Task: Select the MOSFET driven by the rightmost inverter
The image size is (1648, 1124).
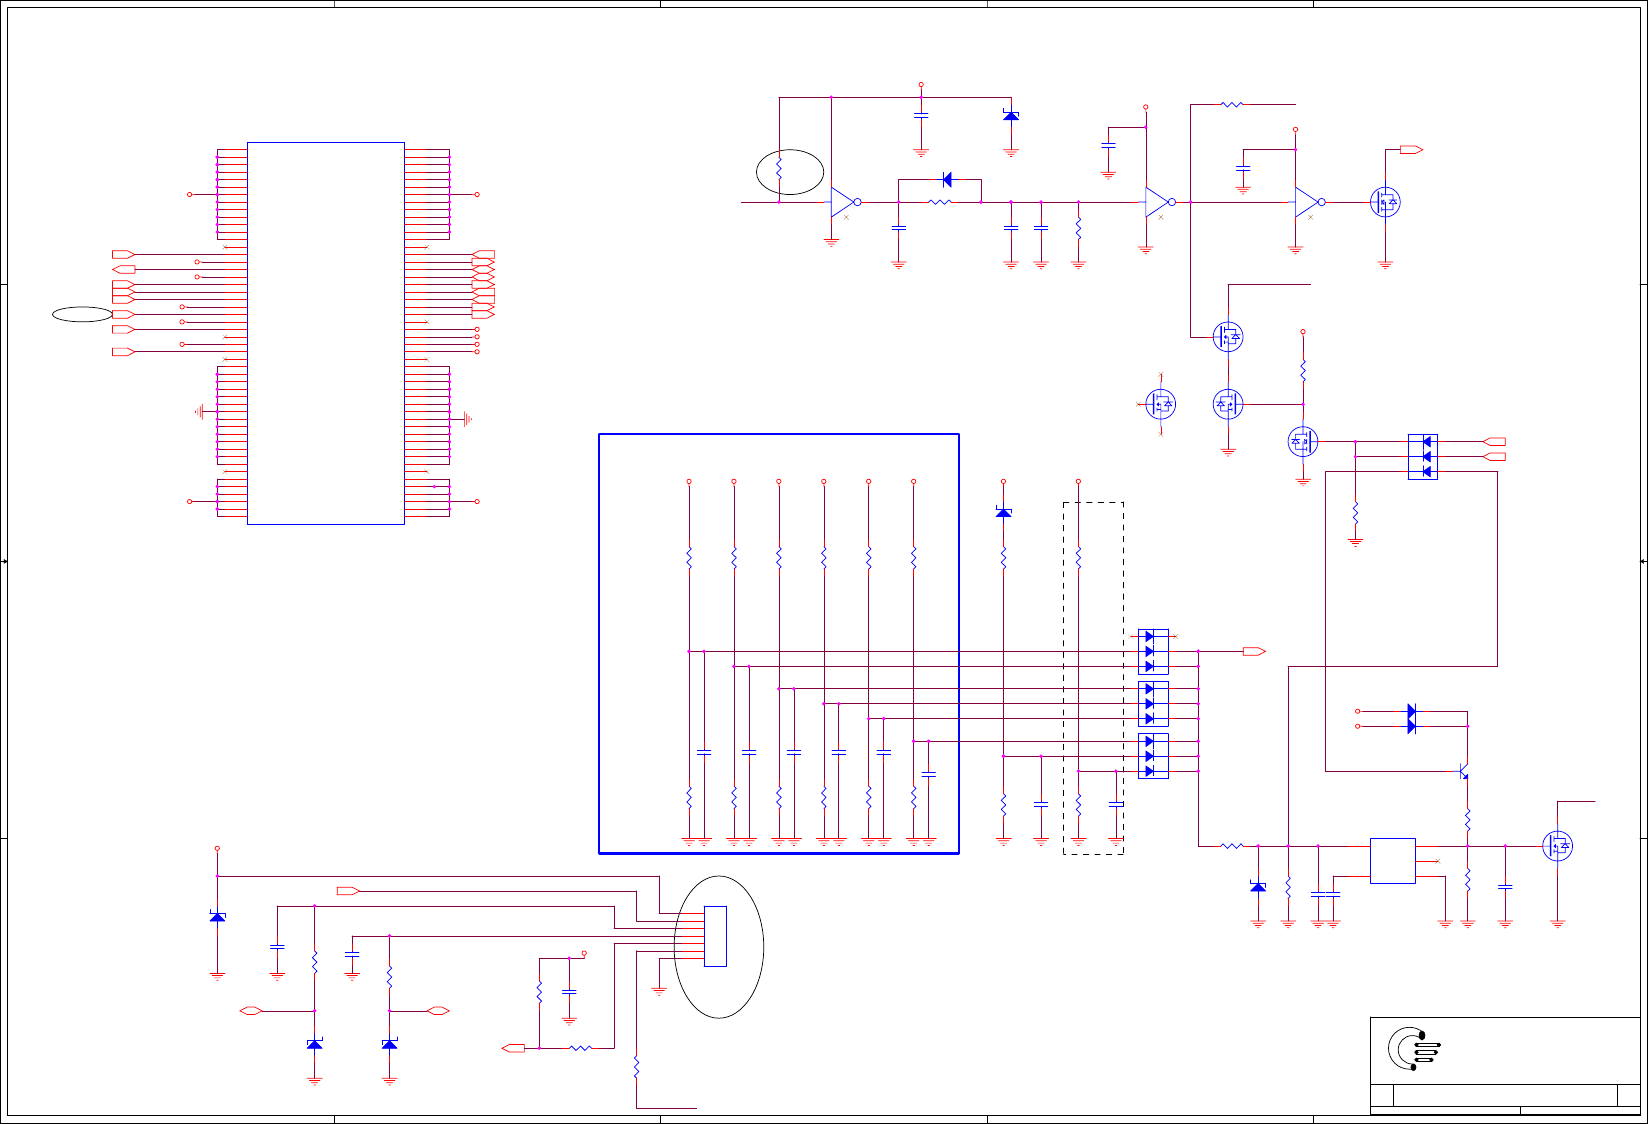Action: (x=1385, y=202)
